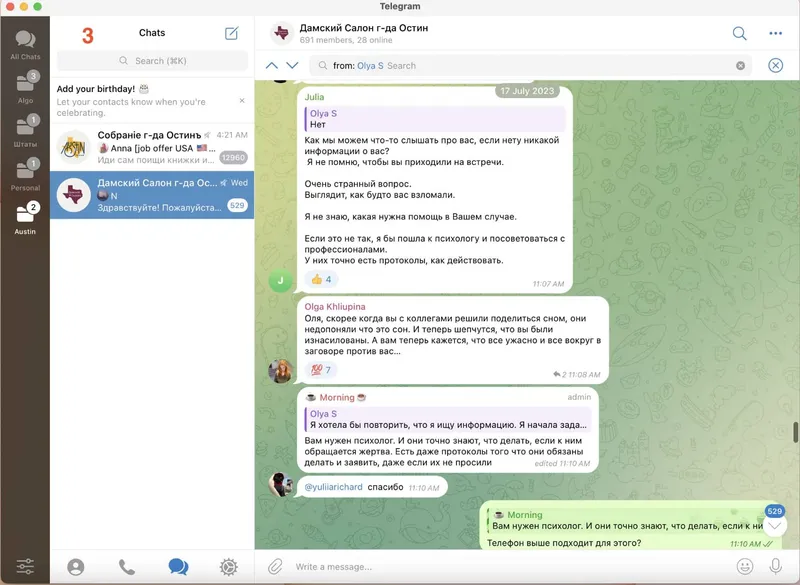This screenshot has height=585, width=800.
Task: Open the Contacts icon in bottom bar
Action: click(x=76, y=567)
